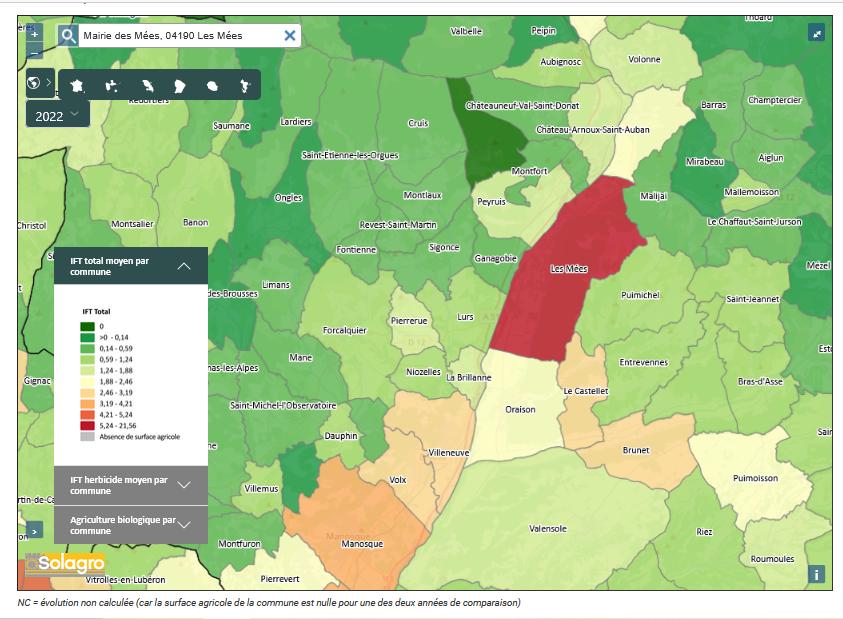
Task: Select the Mayotte map shortcut
Action: [x=244, y=86]
